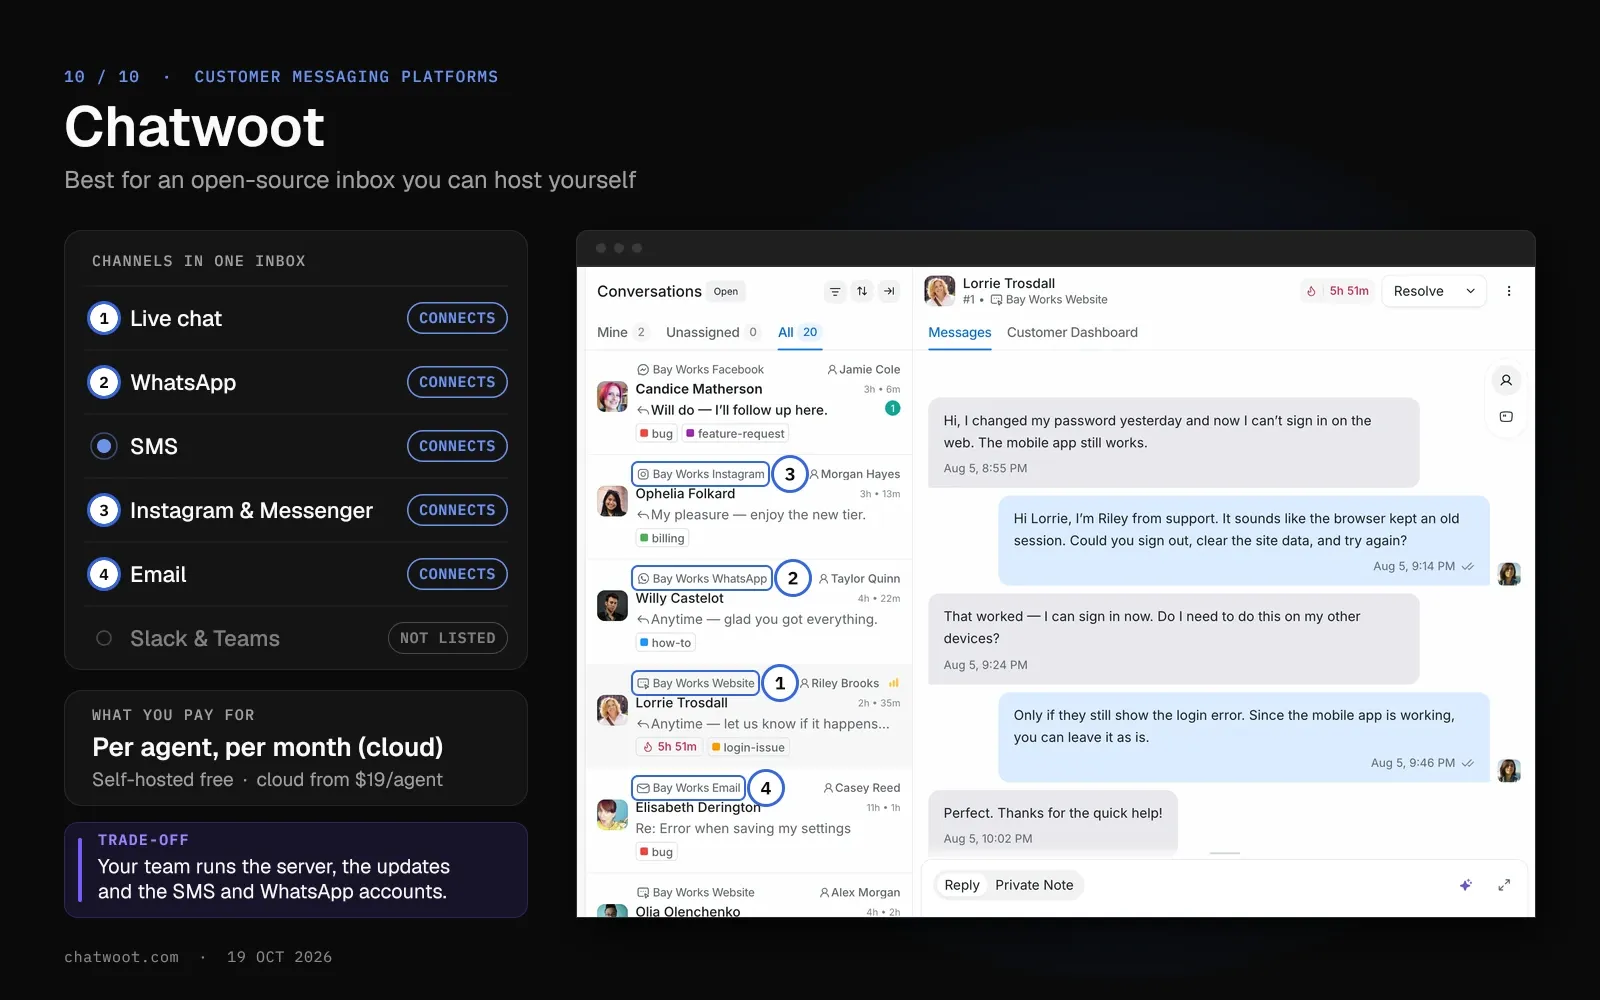Click Willy Castelot's avatar
Screen dimensions: 1600x1000
point(612,606)
